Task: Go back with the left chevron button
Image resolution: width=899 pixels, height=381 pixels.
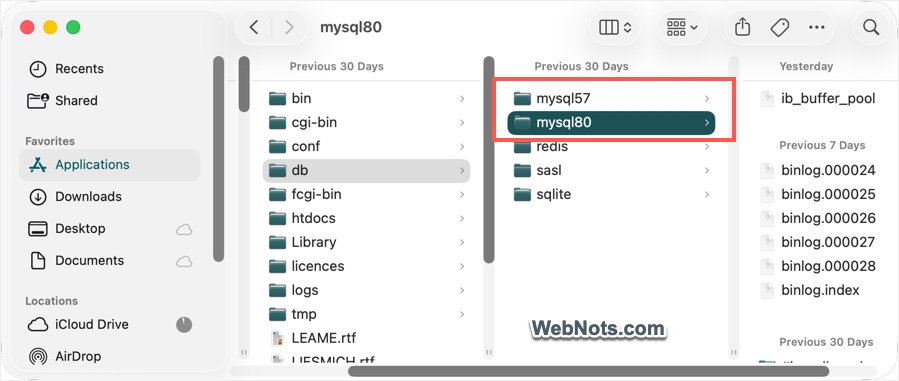Action: (255, 27)
